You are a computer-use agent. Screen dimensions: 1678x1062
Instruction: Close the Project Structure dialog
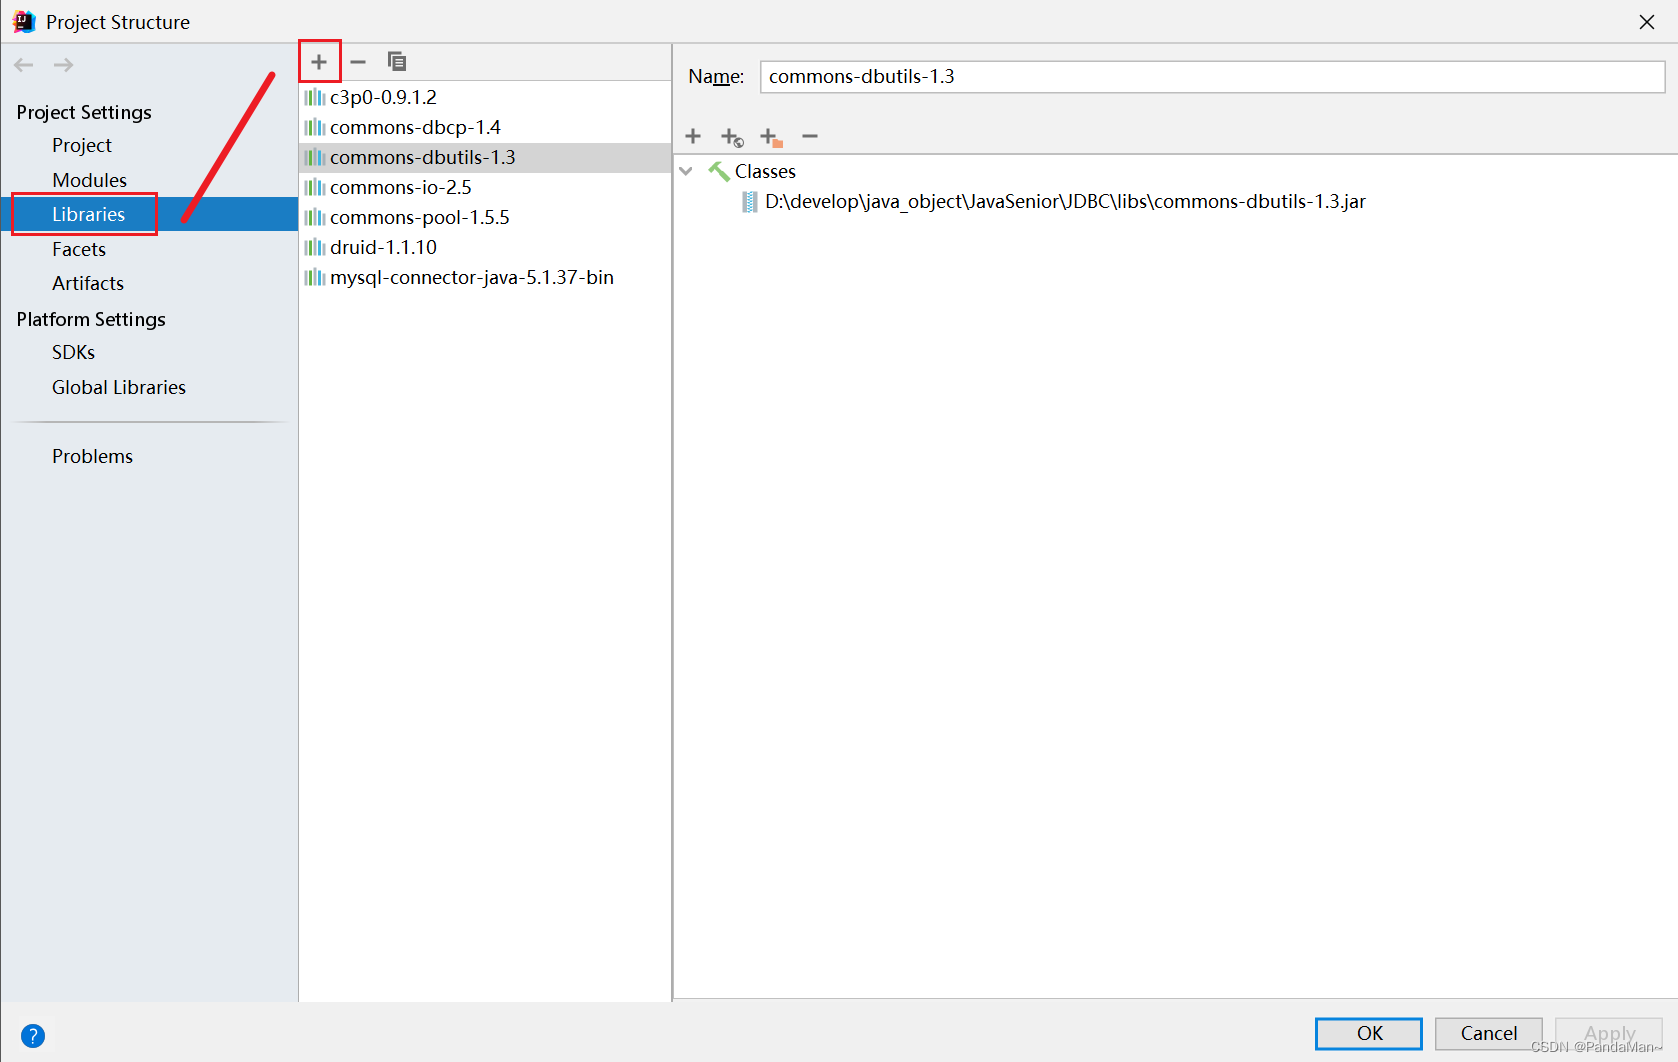point(1647,22)
